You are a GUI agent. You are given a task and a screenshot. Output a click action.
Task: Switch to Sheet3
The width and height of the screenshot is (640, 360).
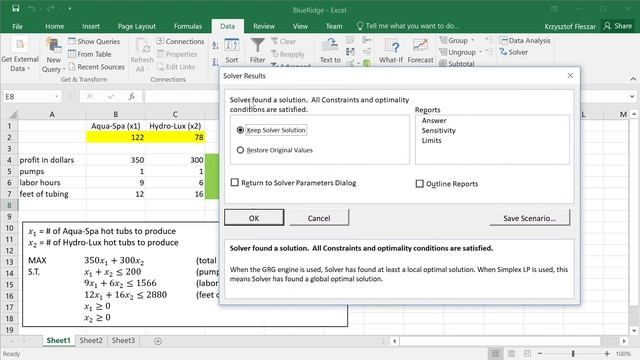pyautogui.click(x=123, y=340)
